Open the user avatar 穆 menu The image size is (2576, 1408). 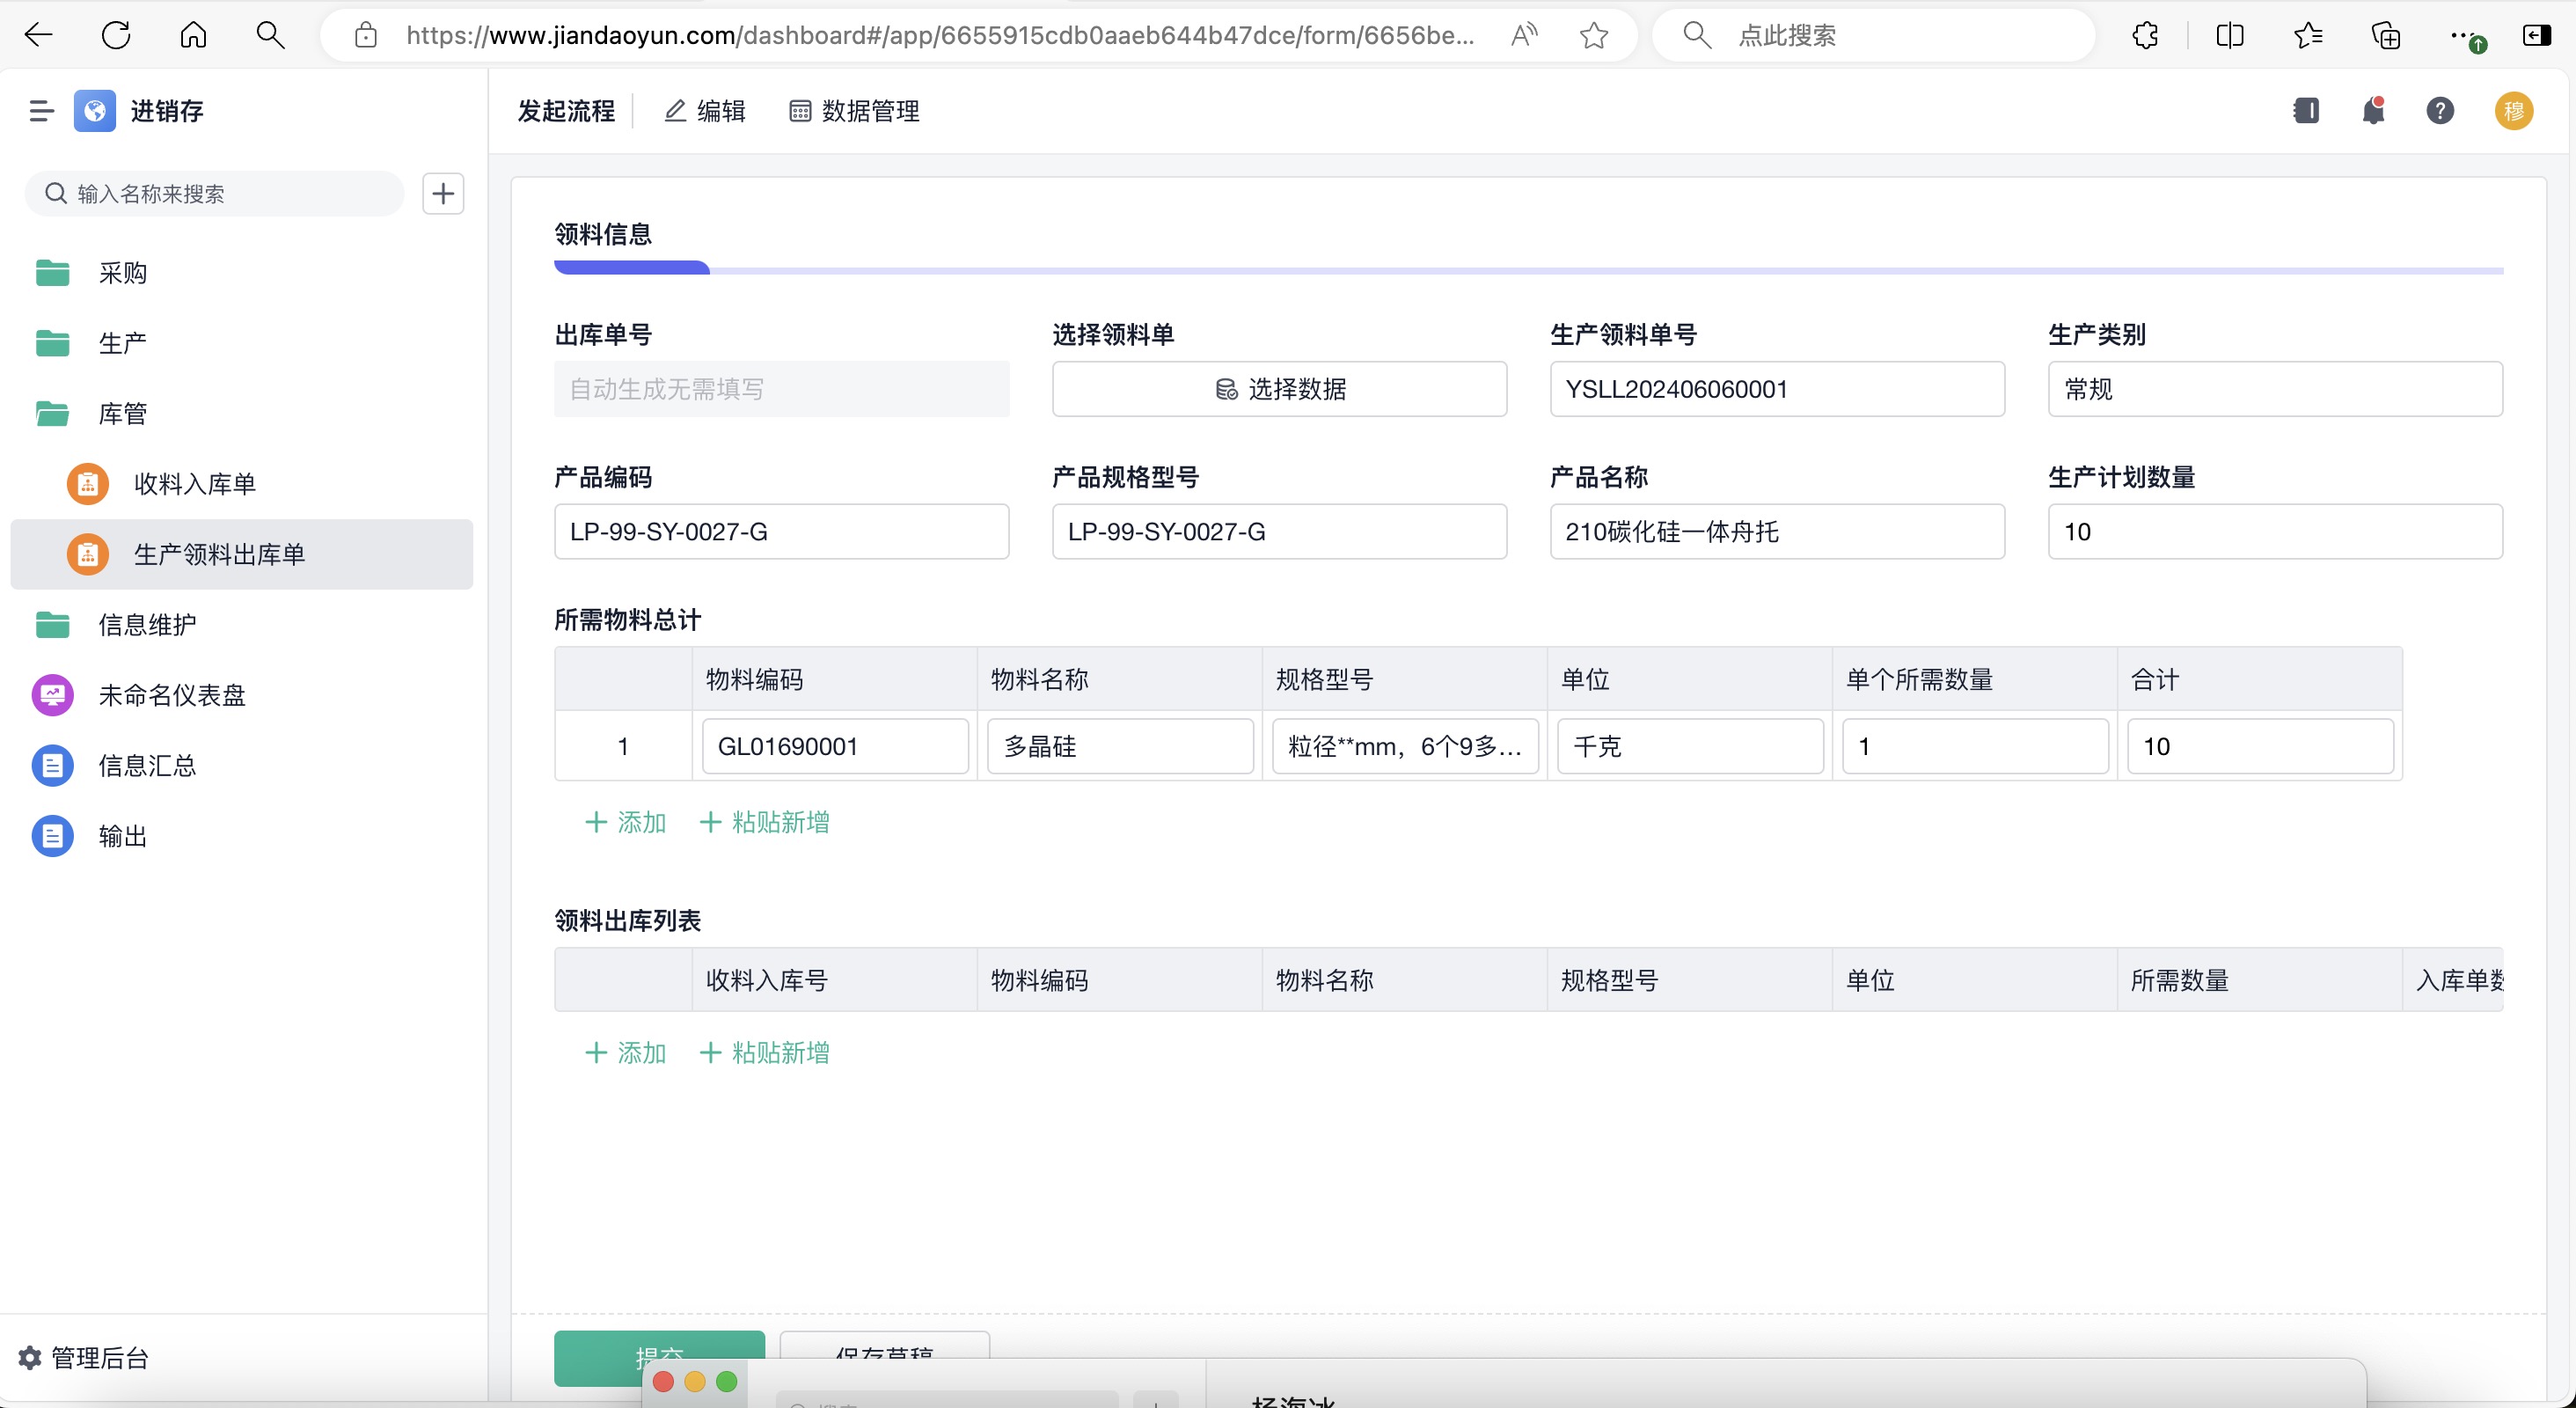pyautogui.click(x=2514, y=110)
